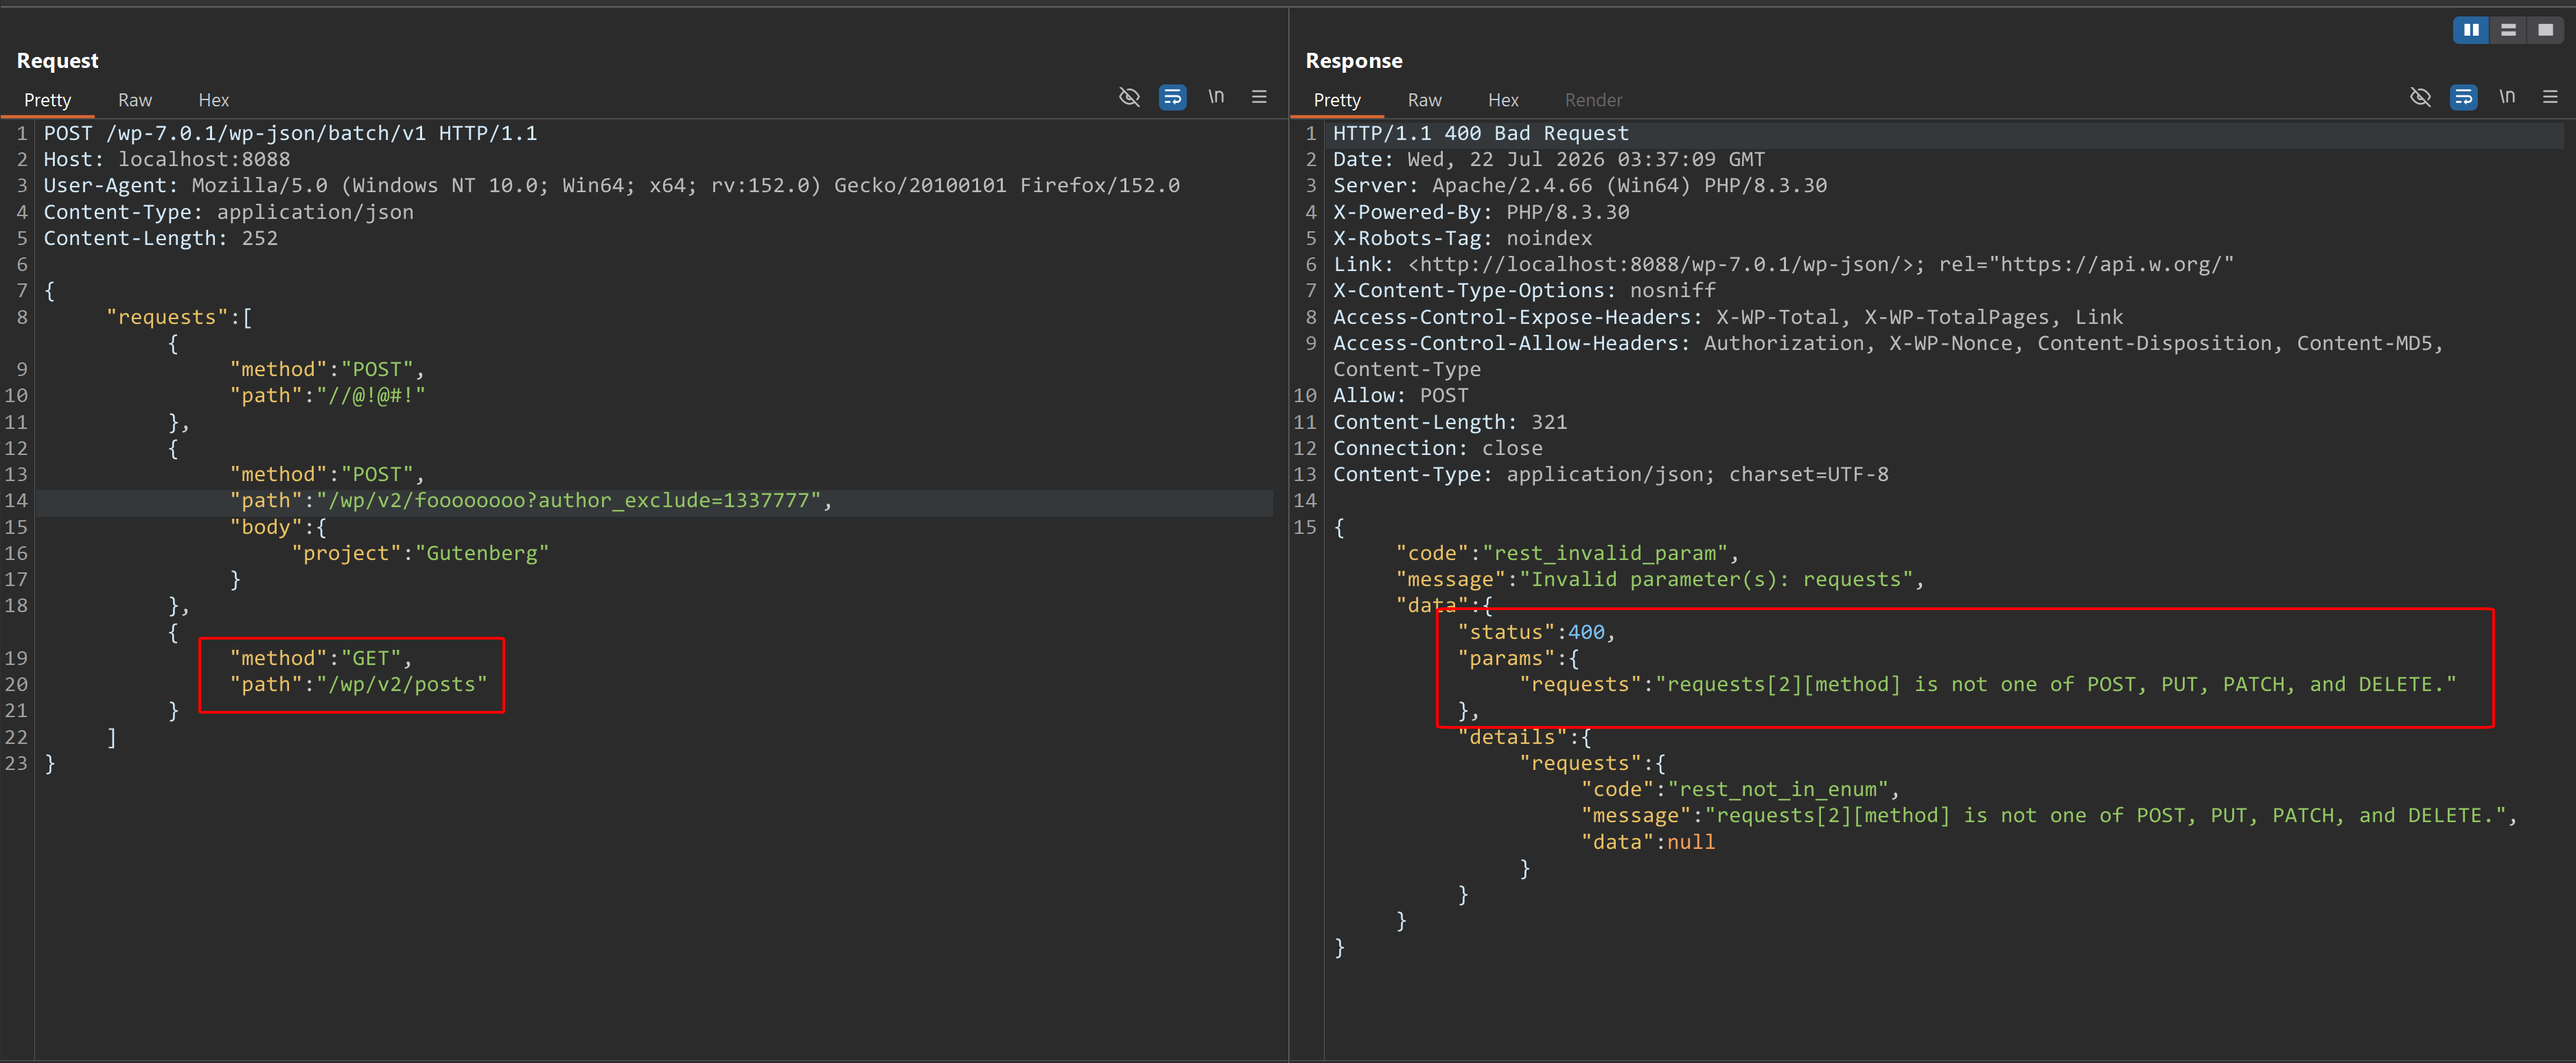Screen dimensions: 2576x1063
Task: Switch Response view to the Raw tab
Action: pyautogui.click(x=1424, y=100)
